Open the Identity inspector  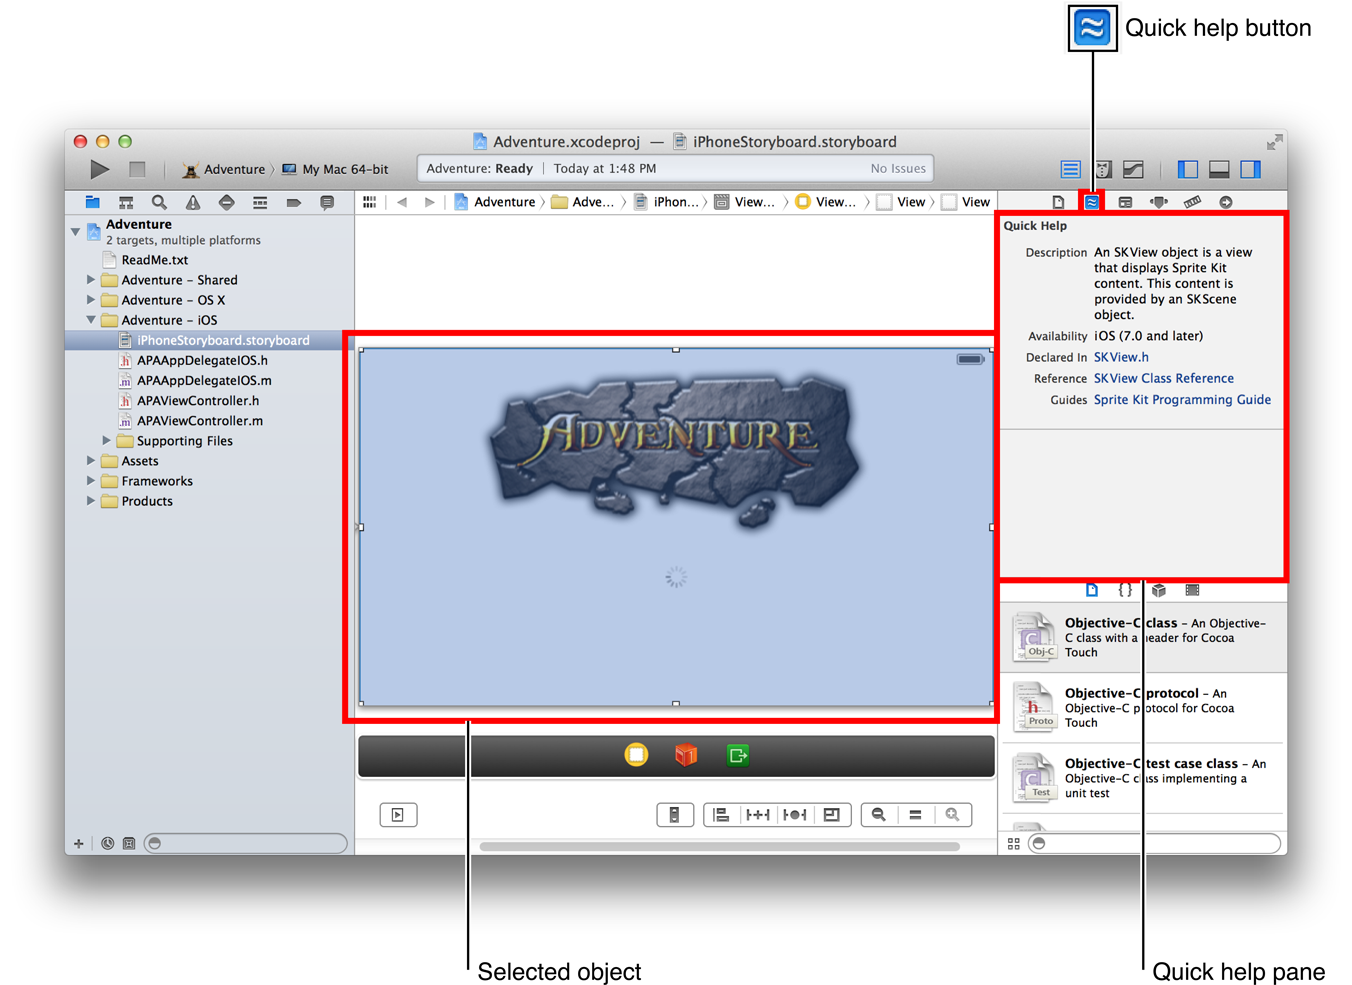coord(1125,202)
